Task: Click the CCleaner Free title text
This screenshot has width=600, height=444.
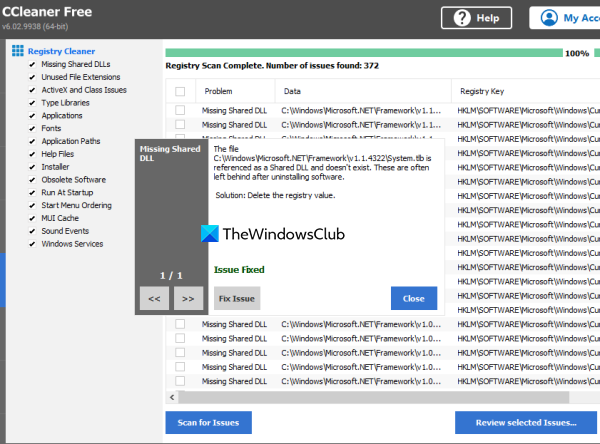Action: (47, 12)
